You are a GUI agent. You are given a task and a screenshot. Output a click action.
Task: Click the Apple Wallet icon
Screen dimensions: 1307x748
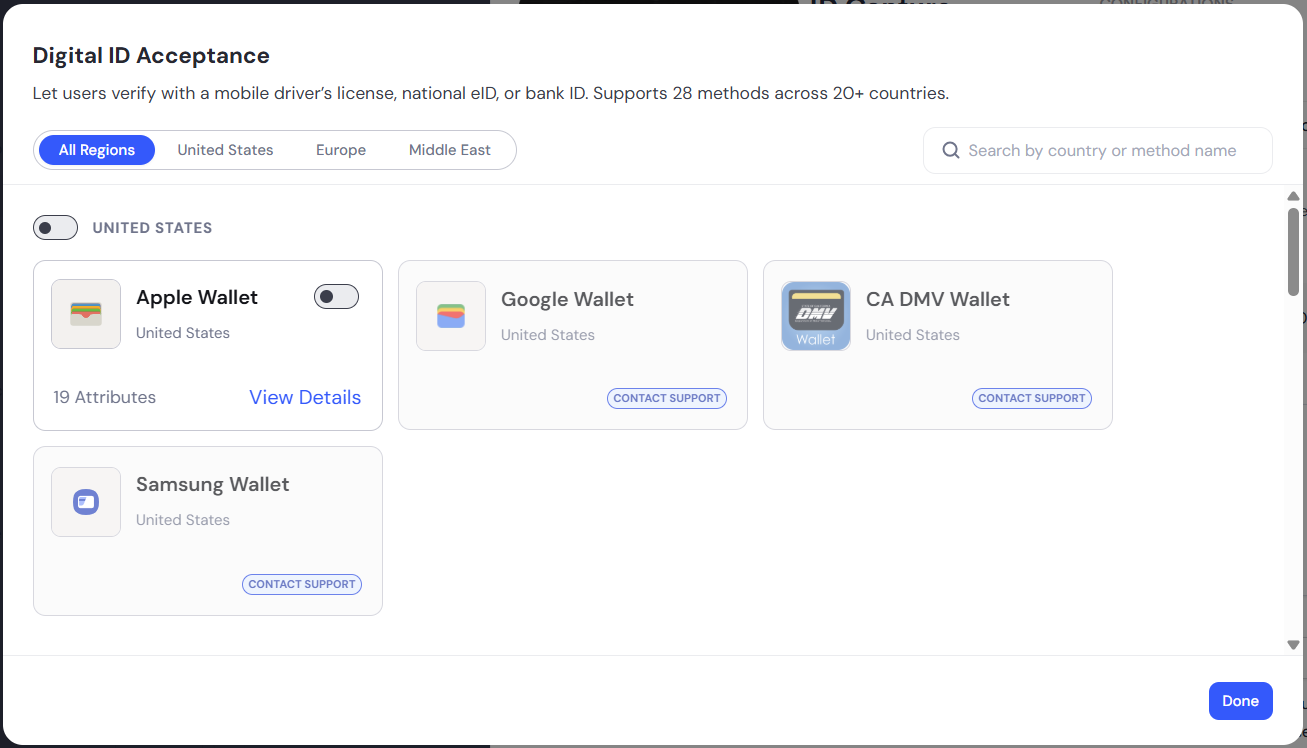pyautogui.click(x=86, y=314)
